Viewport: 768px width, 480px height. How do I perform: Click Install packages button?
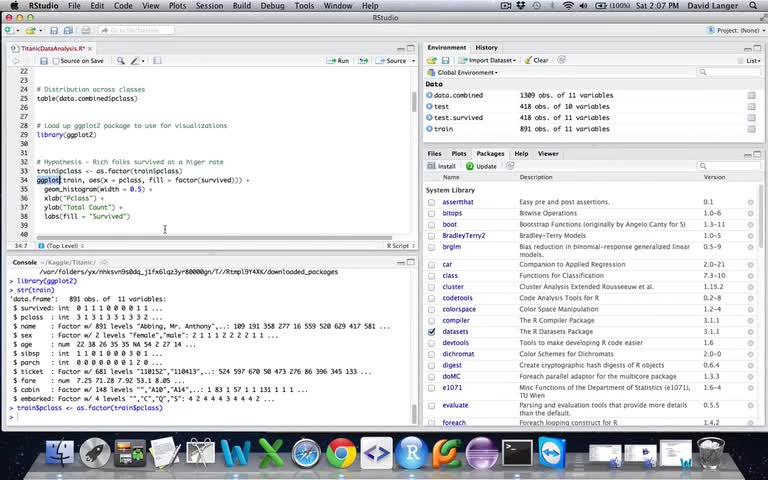pos(441,166)
